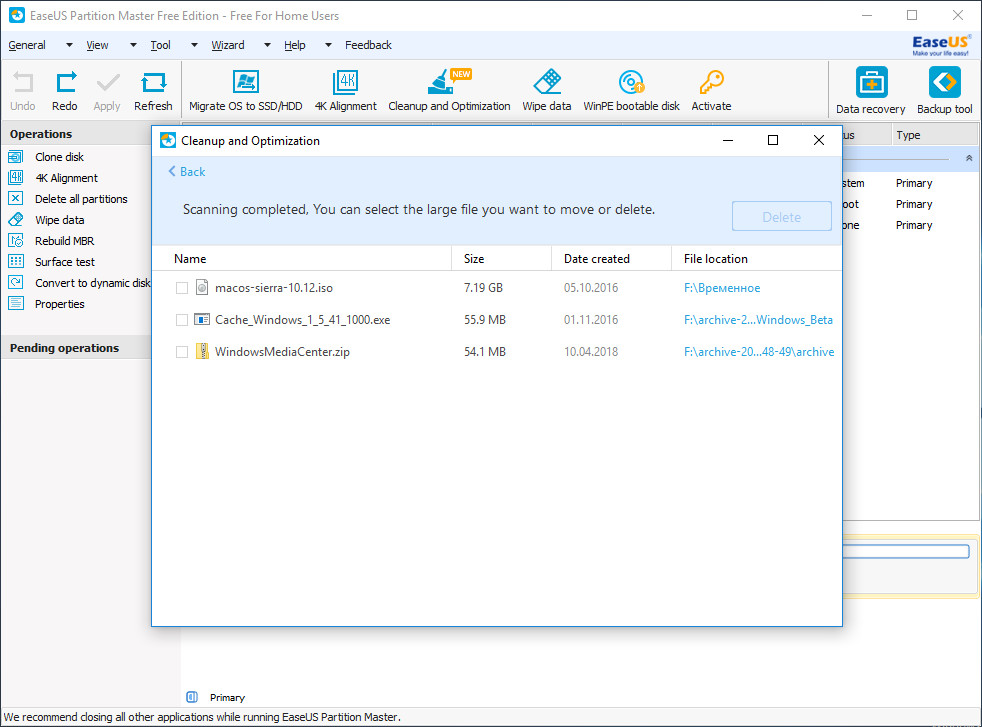The image size is (982, 727).
Task: Click the Feedback menu item
Action: pos(368,45)
